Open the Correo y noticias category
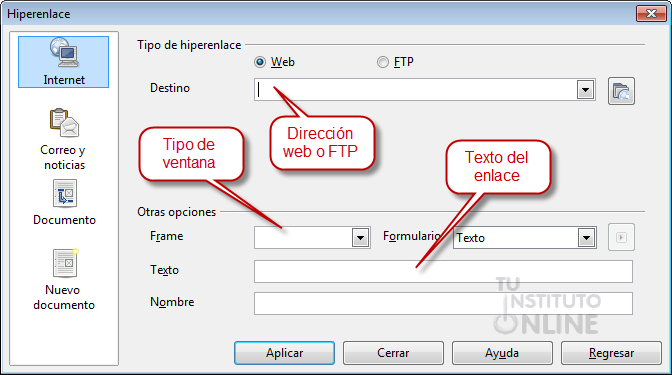The height and width of the screenshot is (375, 672). pos(64,139)
